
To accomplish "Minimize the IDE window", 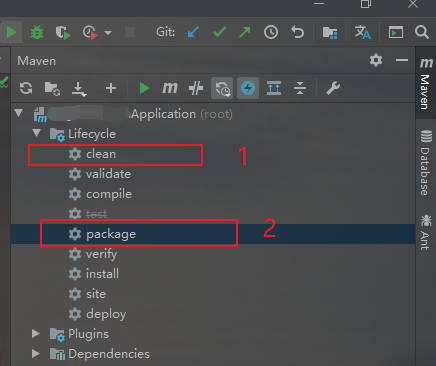I will coord(319,4).
